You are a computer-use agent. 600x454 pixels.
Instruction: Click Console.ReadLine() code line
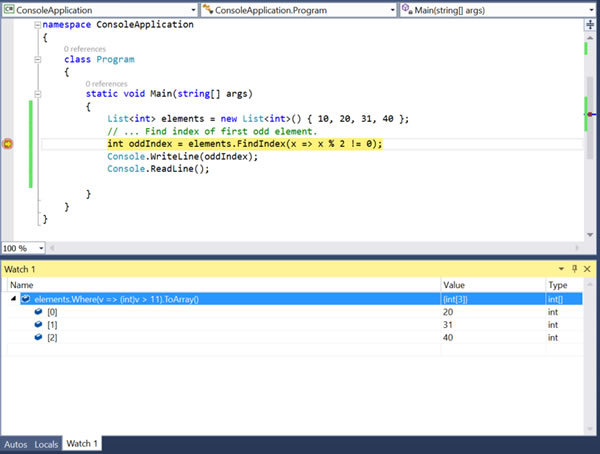158,169
